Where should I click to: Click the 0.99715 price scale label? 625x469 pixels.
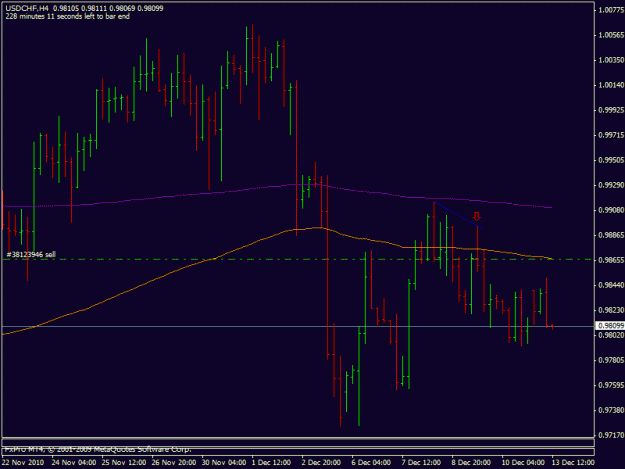tap(611, 135)
